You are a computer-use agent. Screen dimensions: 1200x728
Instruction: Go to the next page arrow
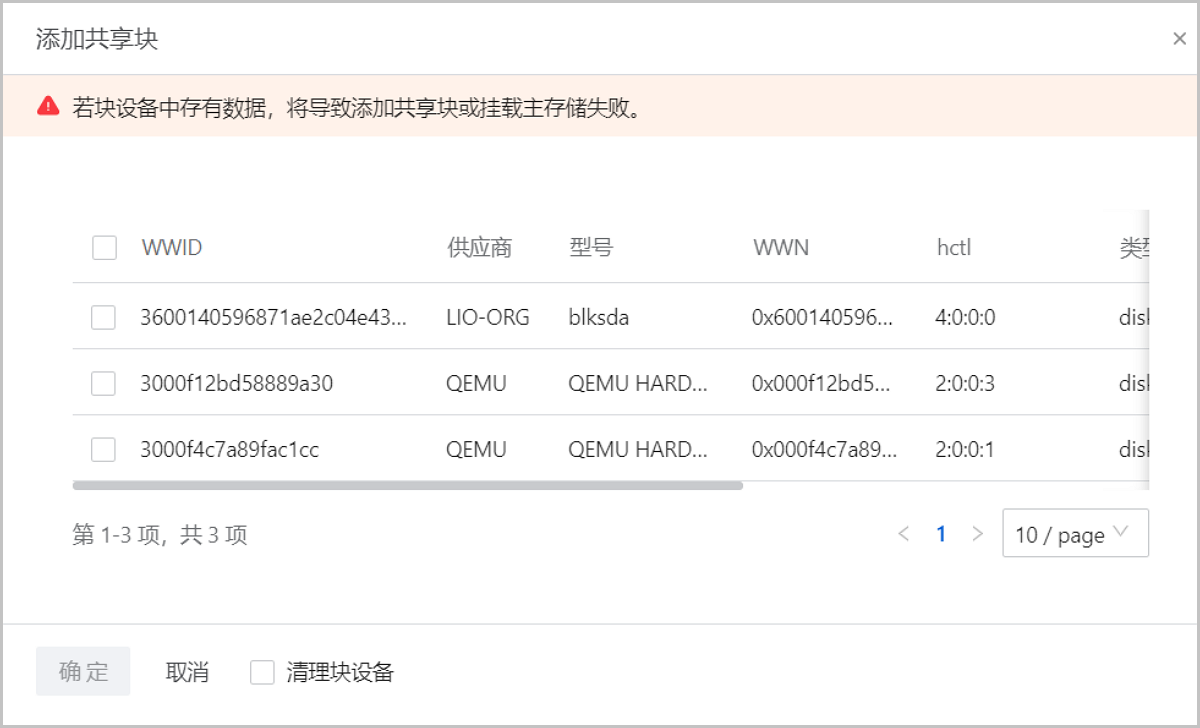[977, 534]
